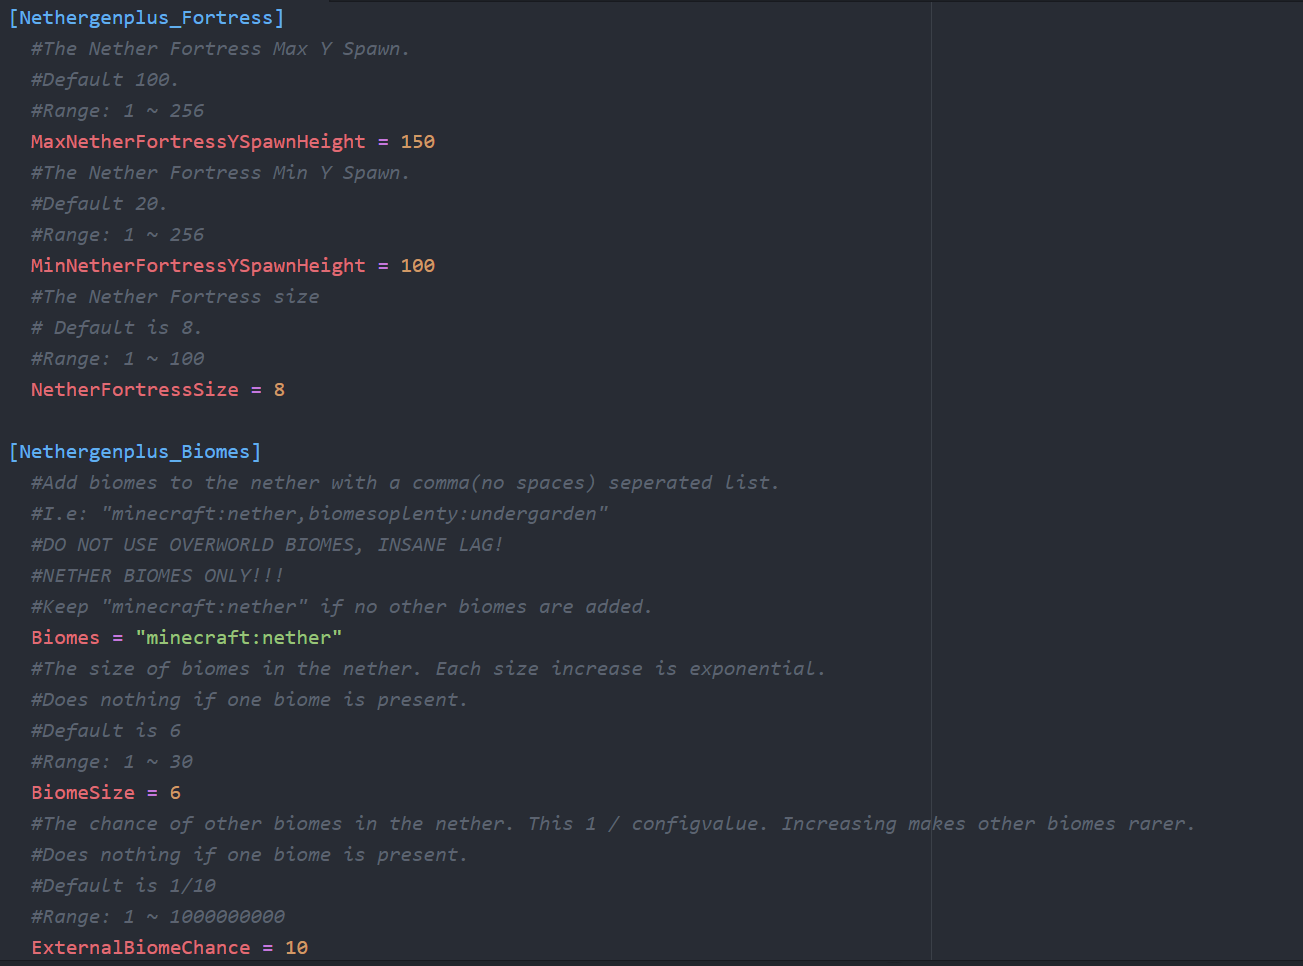Click the [Nethergenplus_Fortress] section header
The height and width of the screenshot is (966, 1303).
(x=146, y=18)
